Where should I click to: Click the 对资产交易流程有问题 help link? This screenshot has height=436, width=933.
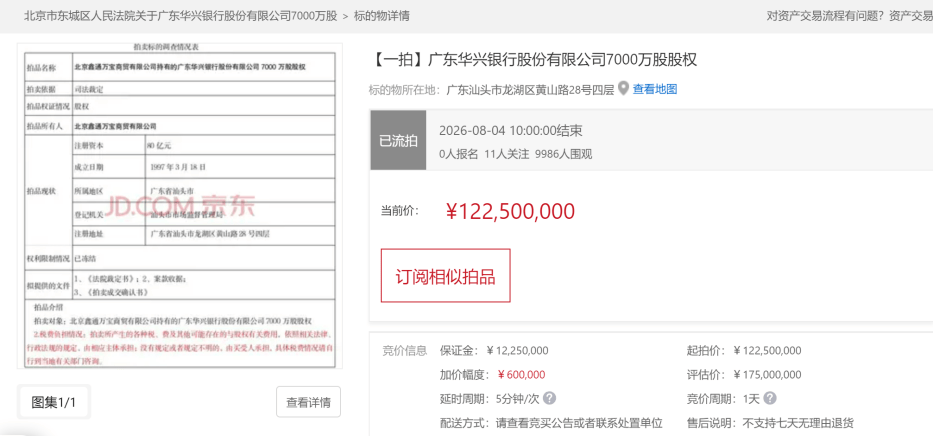[x=825, y=16]
